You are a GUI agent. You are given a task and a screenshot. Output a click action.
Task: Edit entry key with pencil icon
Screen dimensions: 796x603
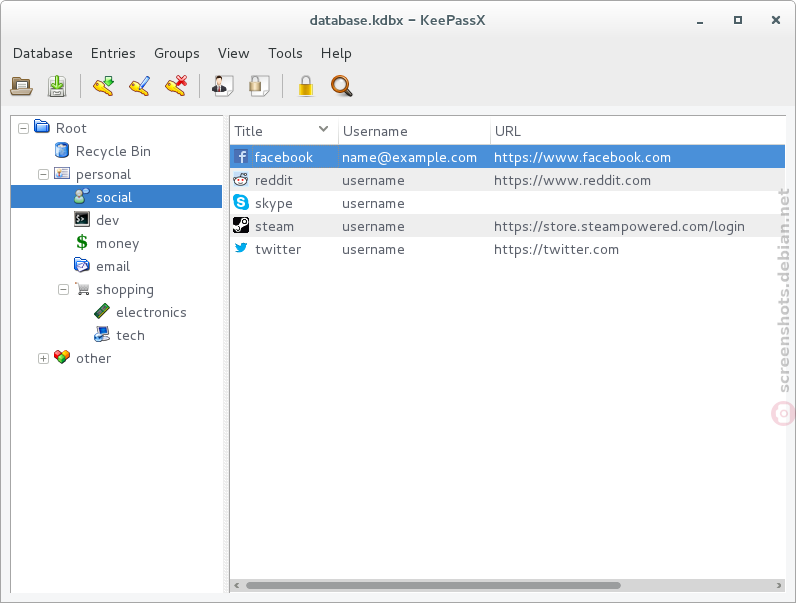pos(140,86)
